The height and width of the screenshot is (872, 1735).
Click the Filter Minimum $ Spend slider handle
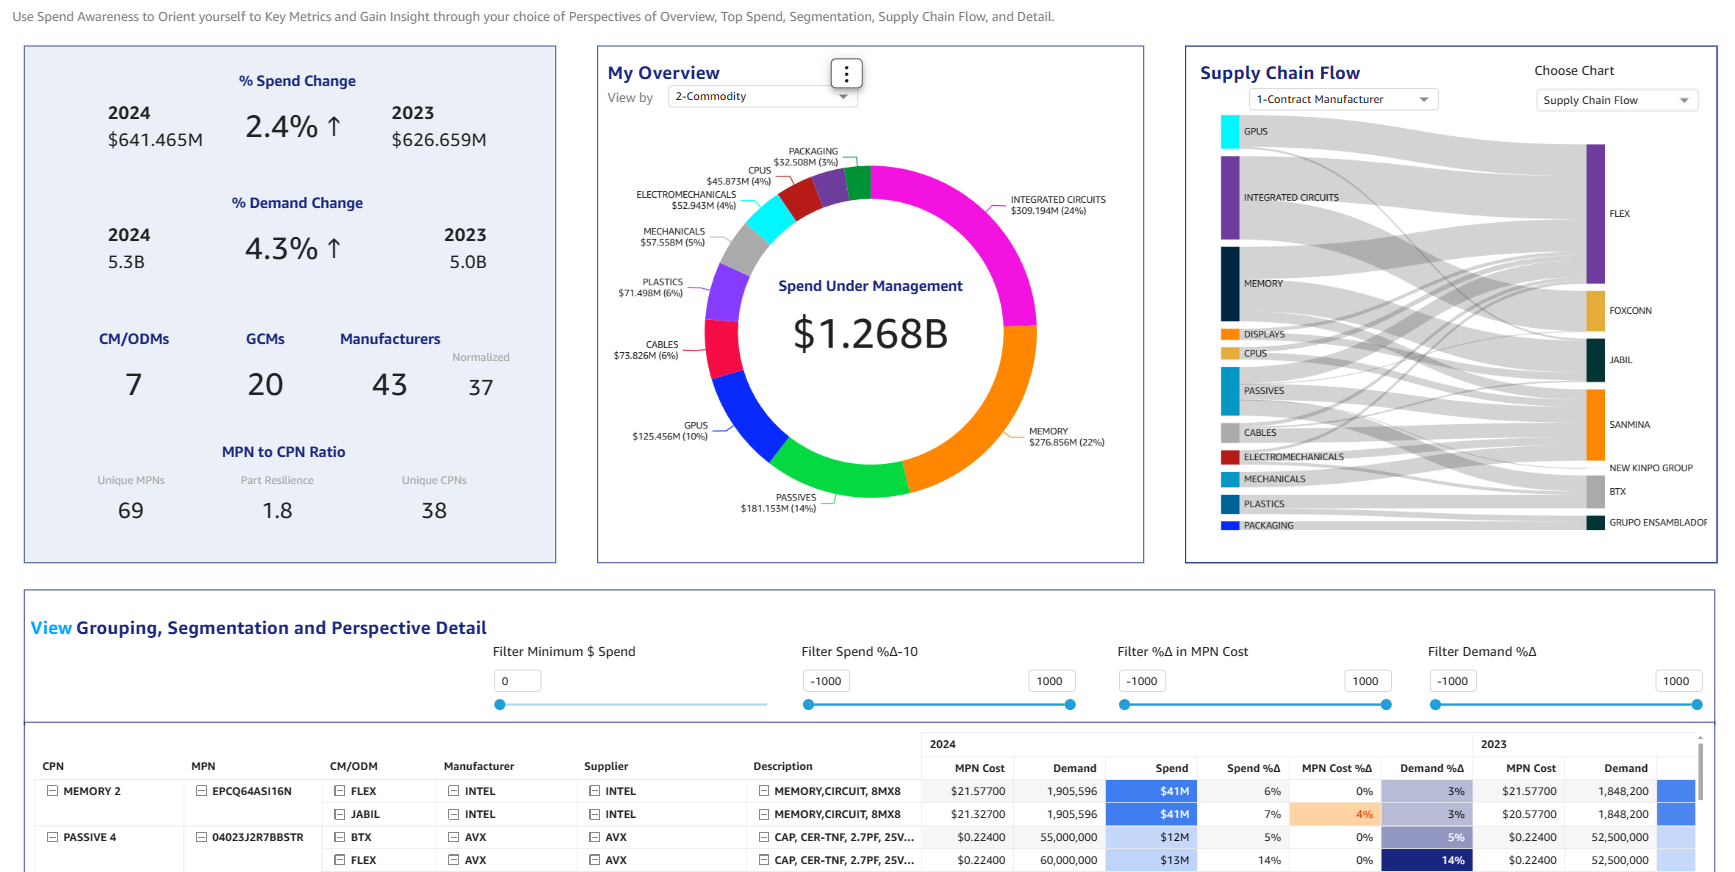(500, 705)
